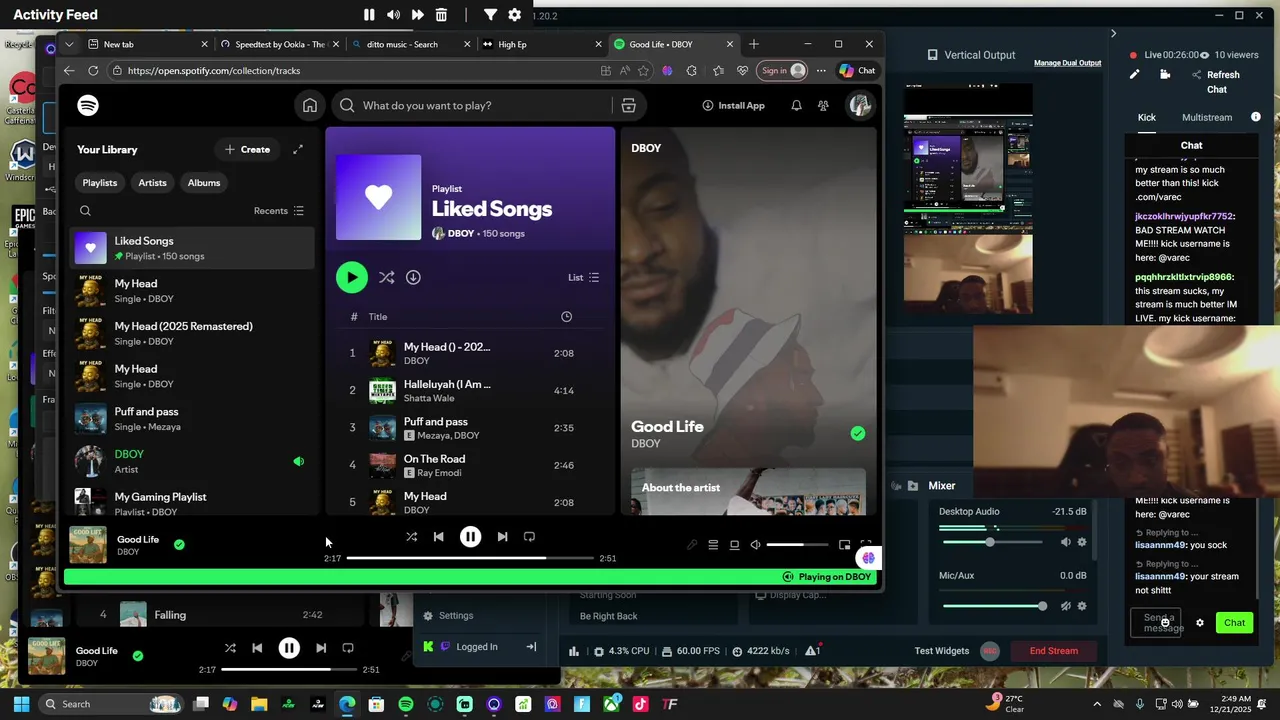Screen dimensions: 1280x720
Task: Open Spotify from Windows taskbar
Action: [405, 704]
